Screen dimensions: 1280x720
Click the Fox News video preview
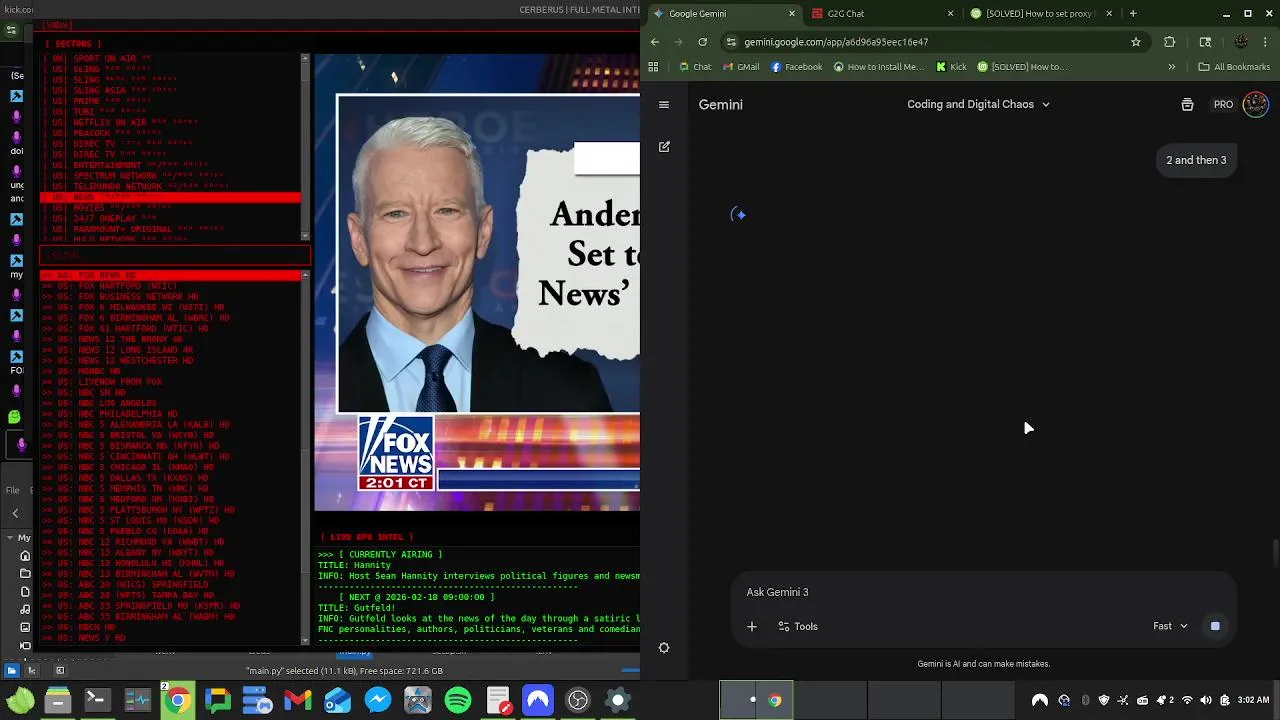coord(477,282)
